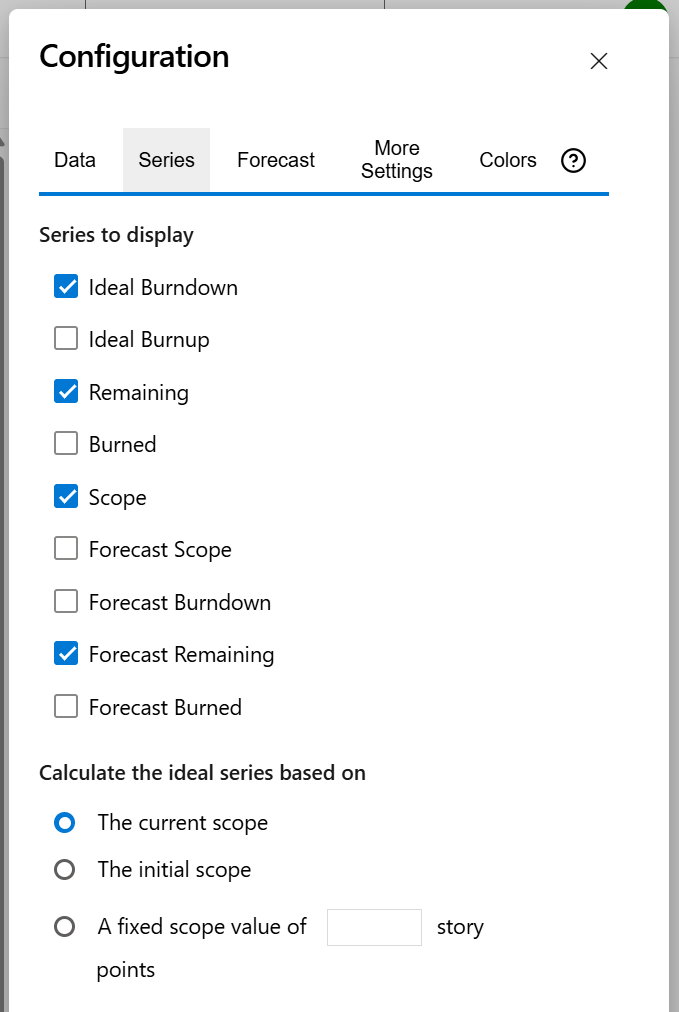Image resolution: width=679 pixels, height=1012 pixels.
Task: Enable the Ideal Burnup series
Action: pyautogui.click(x=66, y=338)
